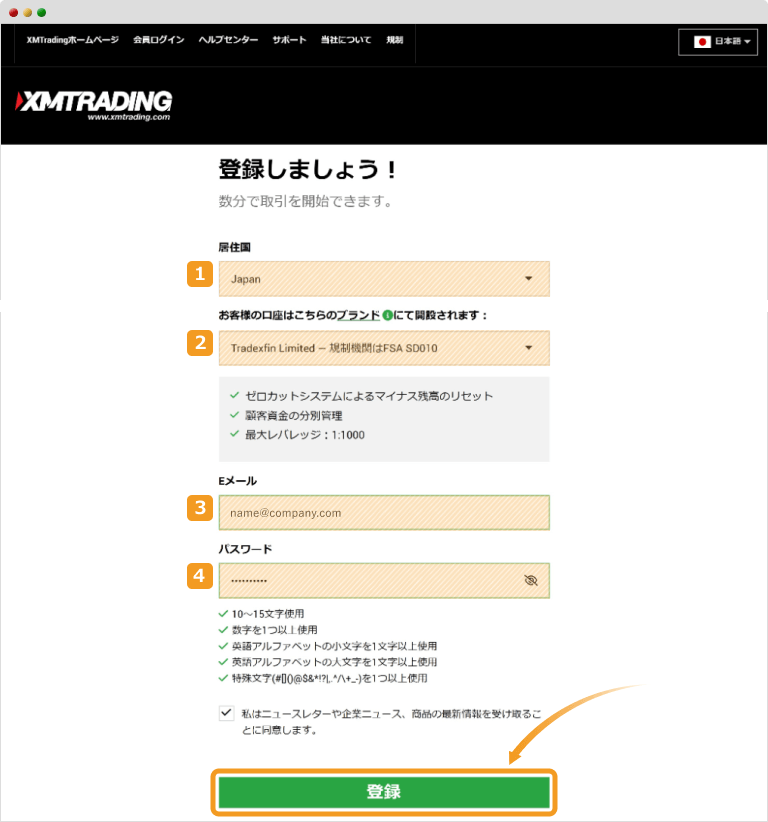This screenshot has width=768, height=822.
Task: Click the green window zoom button
Action: coord(42,13)
